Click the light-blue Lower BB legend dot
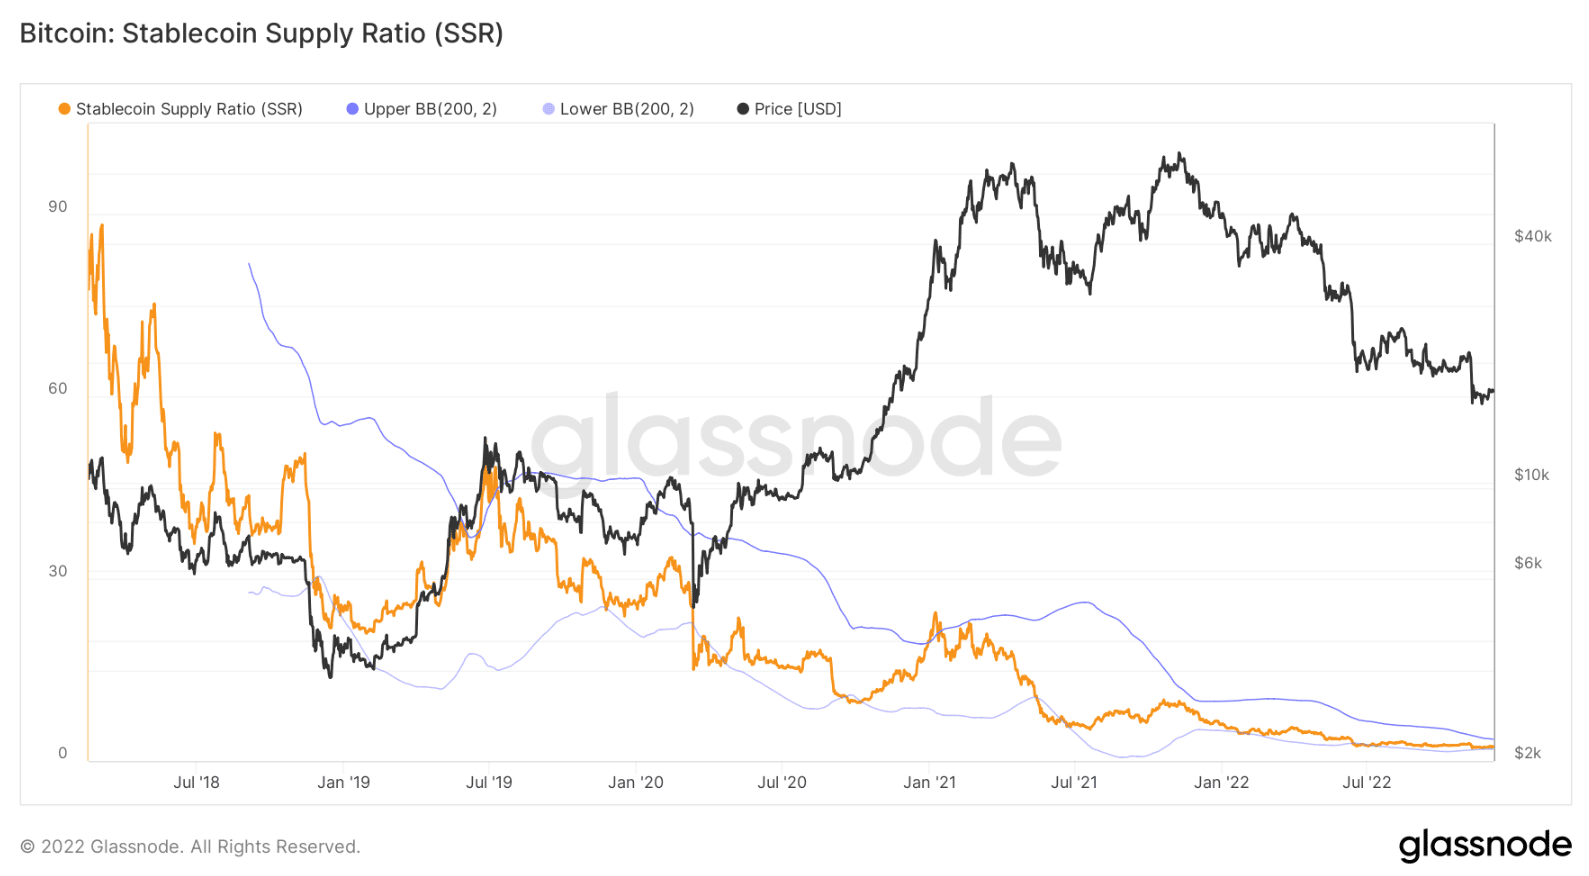Screen dimensions: 1589x876 548,109
